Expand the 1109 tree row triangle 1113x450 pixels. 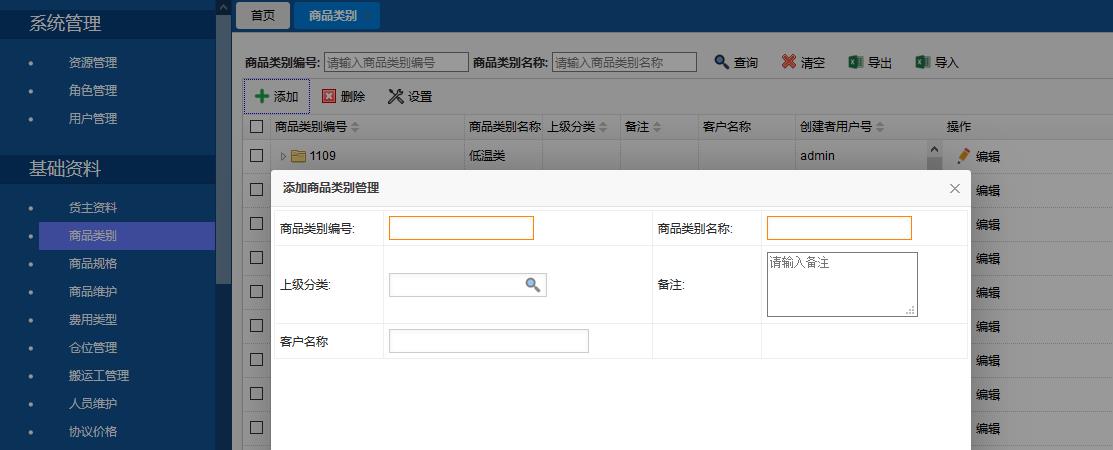(x=283, y=156)
